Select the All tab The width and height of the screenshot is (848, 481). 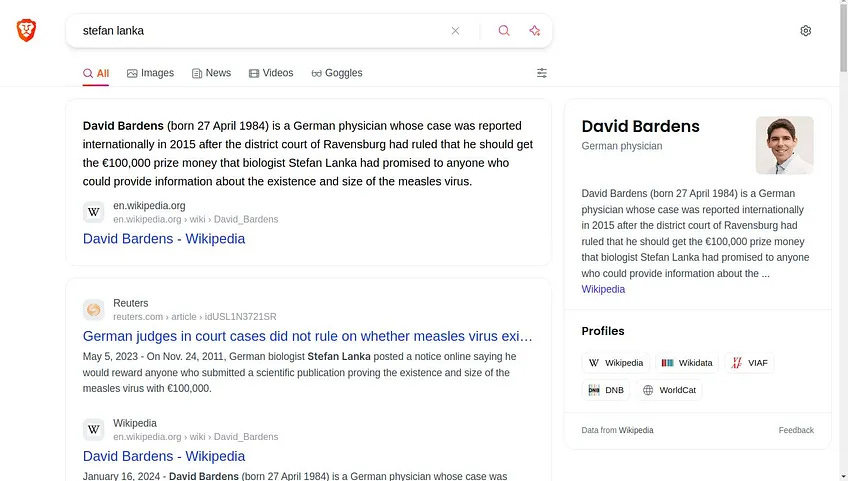tap(96, 74)
